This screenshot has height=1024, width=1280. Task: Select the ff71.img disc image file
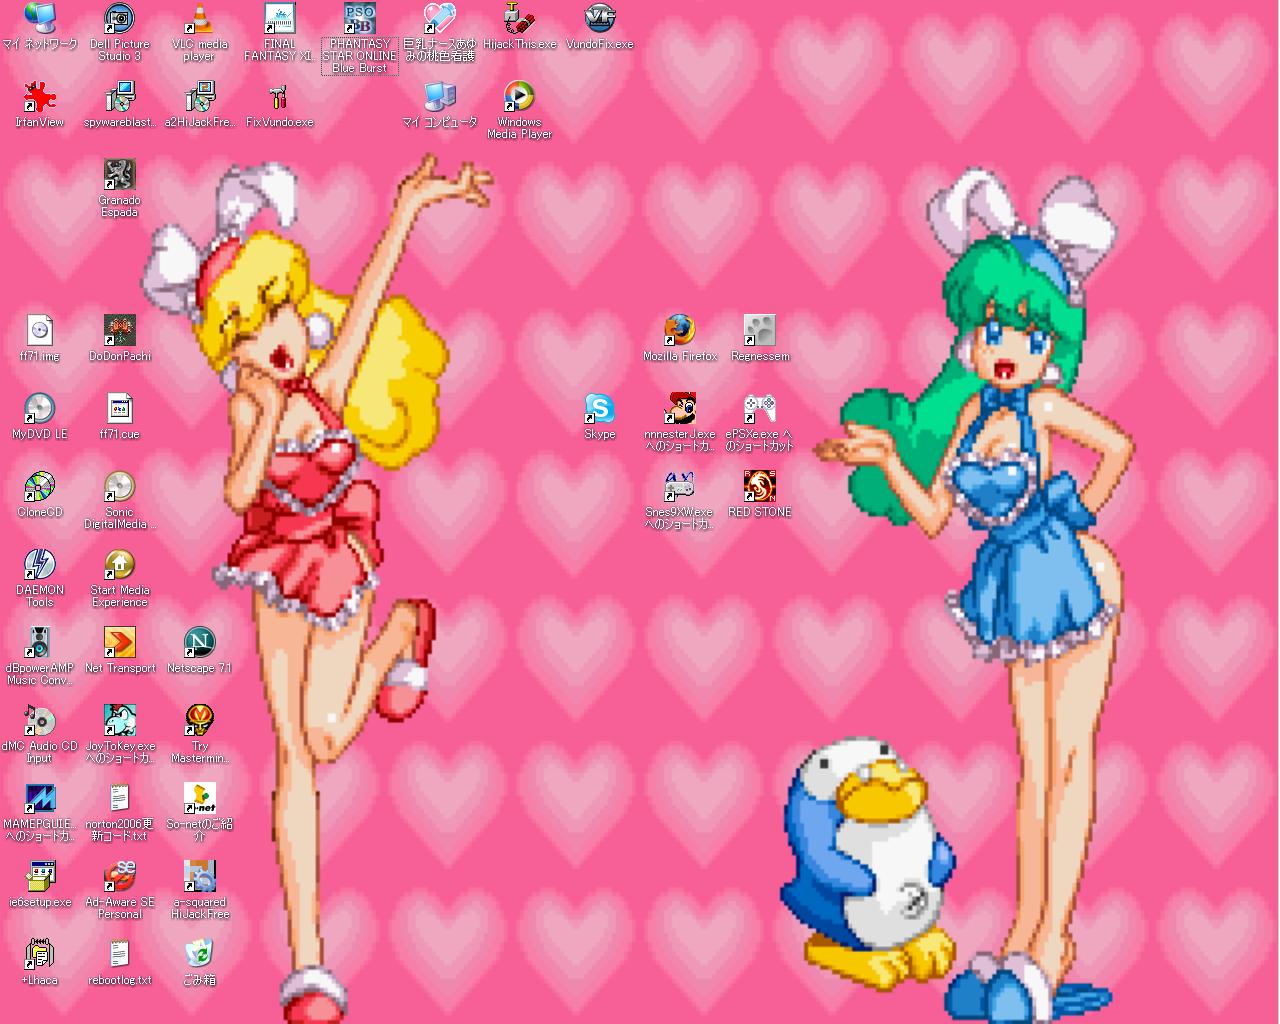pyautogui.click(x=40, y=330)
